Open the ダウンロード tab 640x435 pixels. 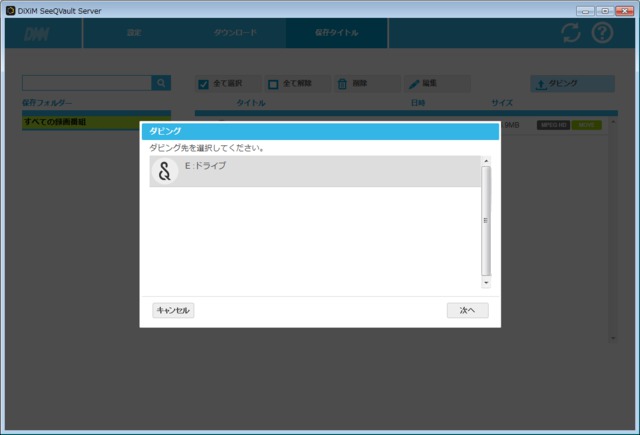235,33
